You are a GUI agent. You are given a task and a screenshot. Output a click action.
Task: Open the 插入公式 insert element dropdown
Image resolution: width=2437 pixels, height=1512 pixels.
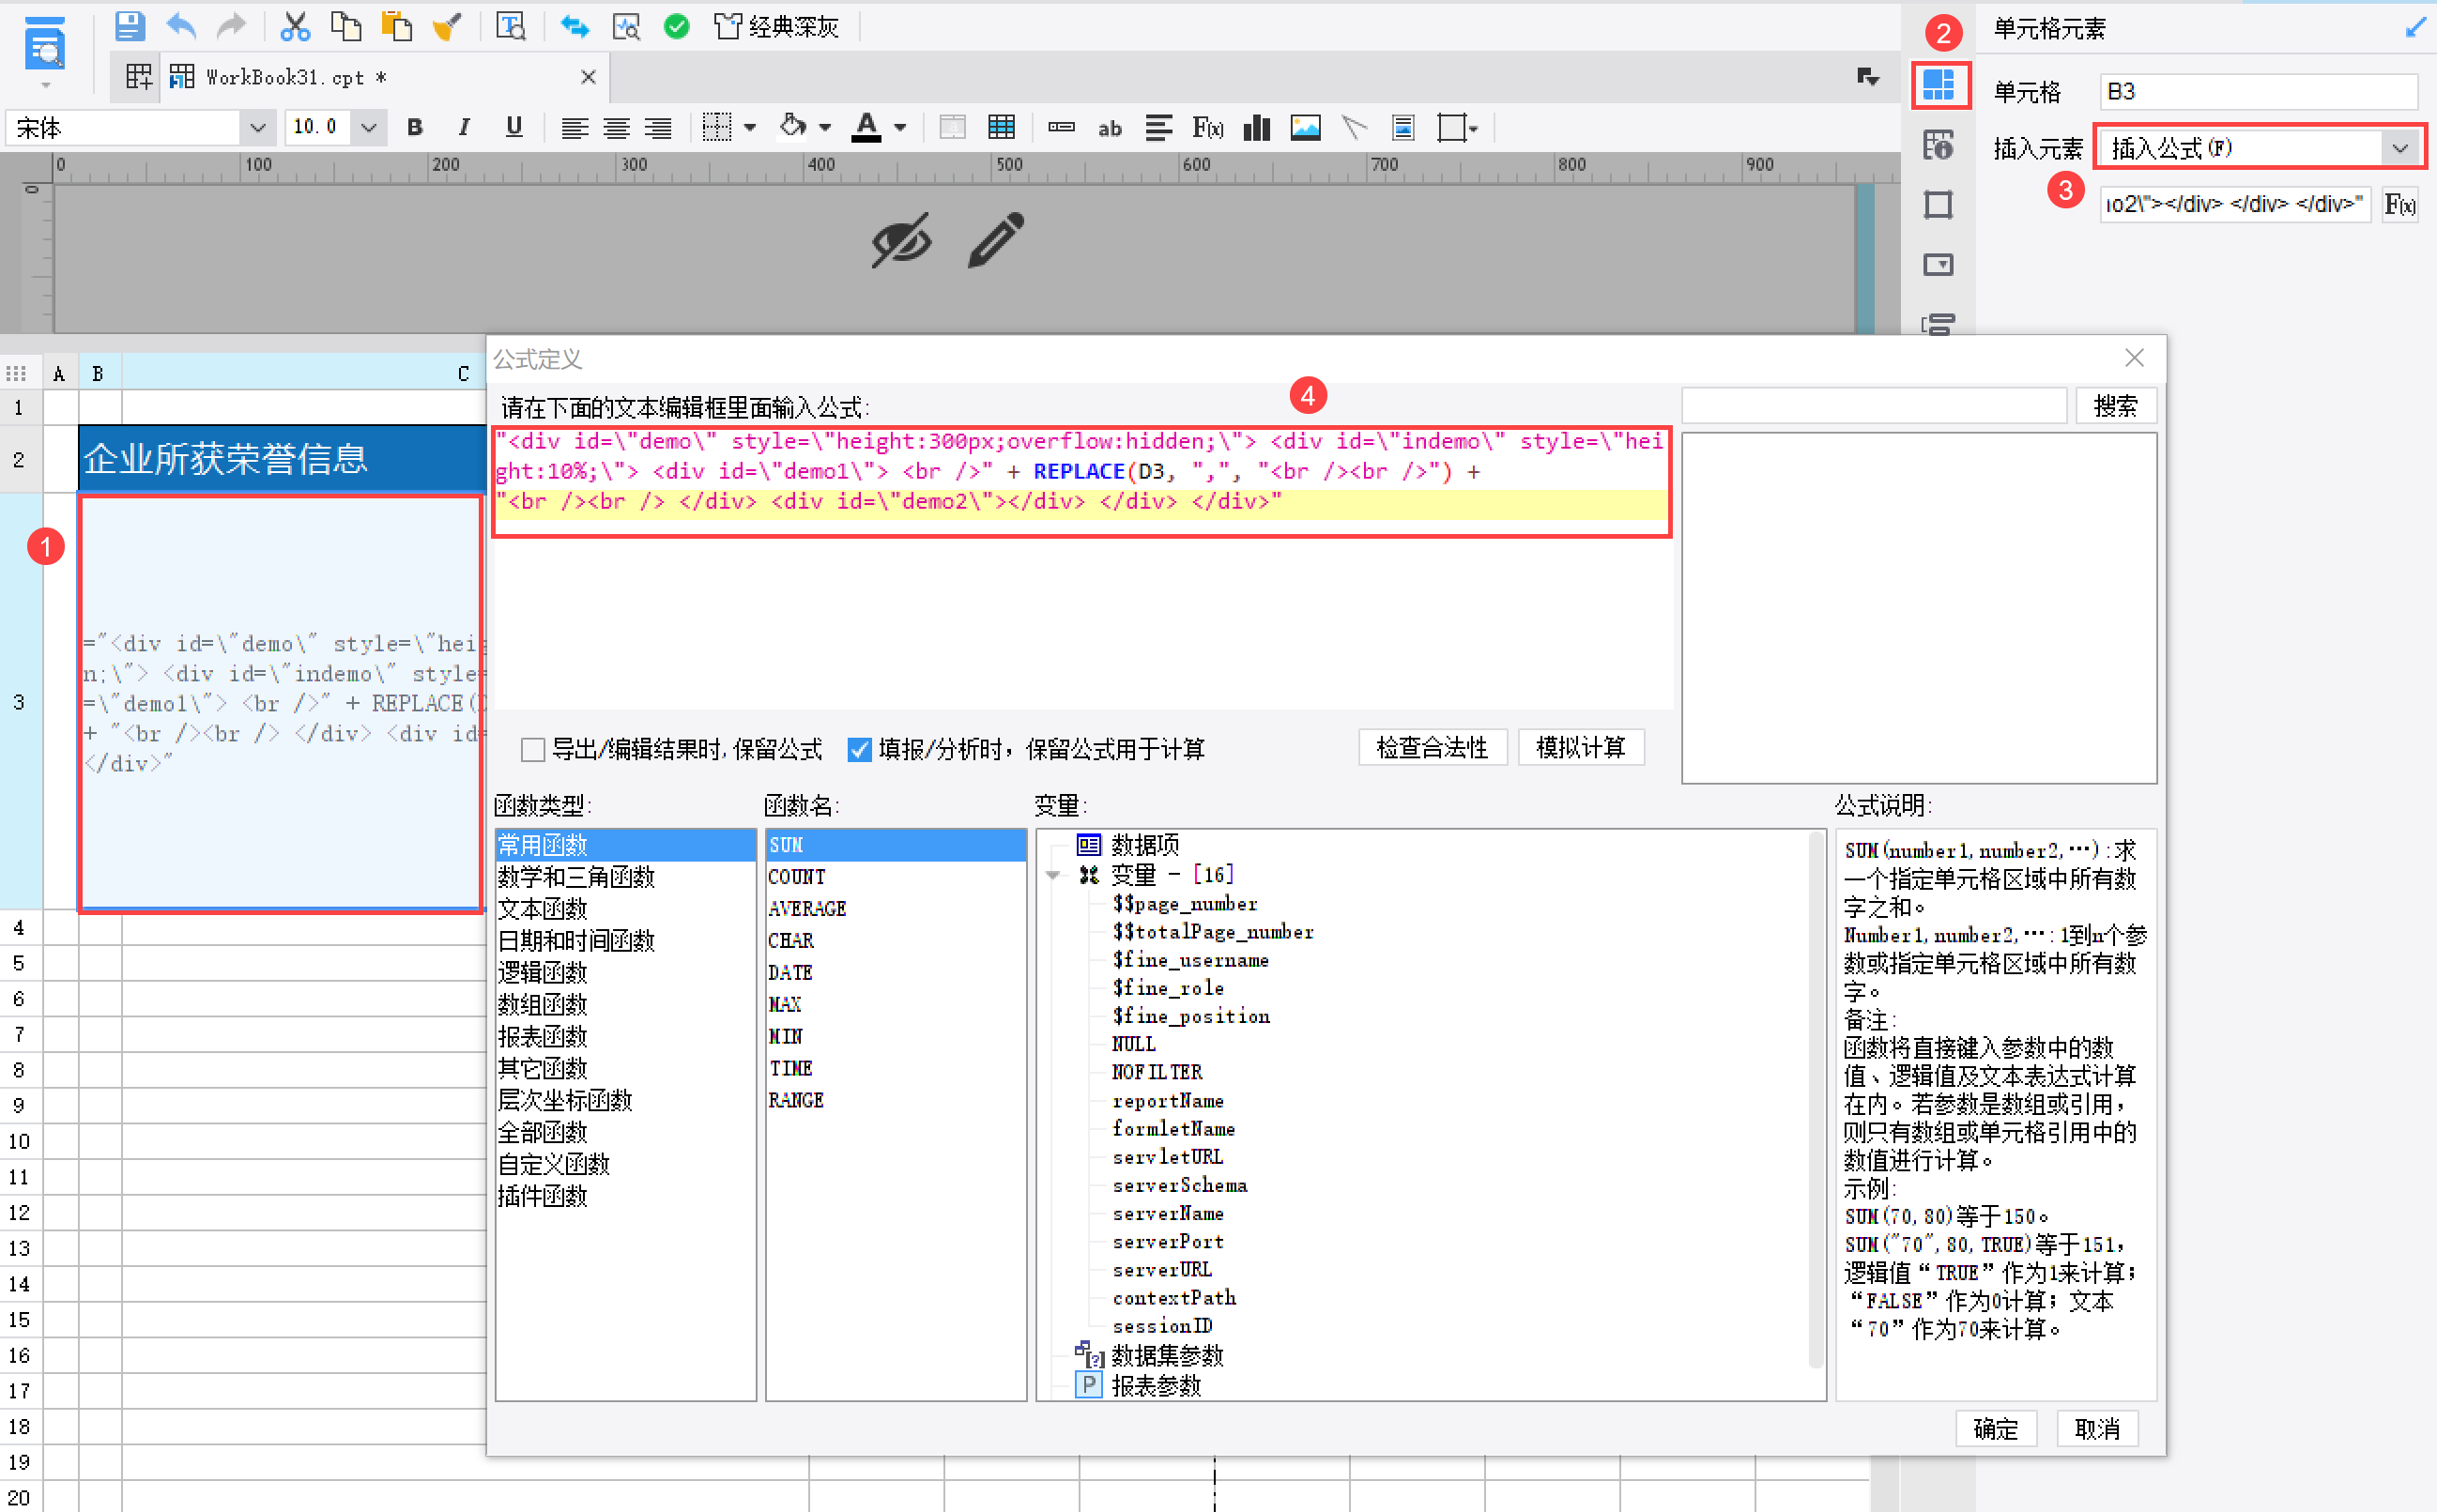coord(2399,149)
